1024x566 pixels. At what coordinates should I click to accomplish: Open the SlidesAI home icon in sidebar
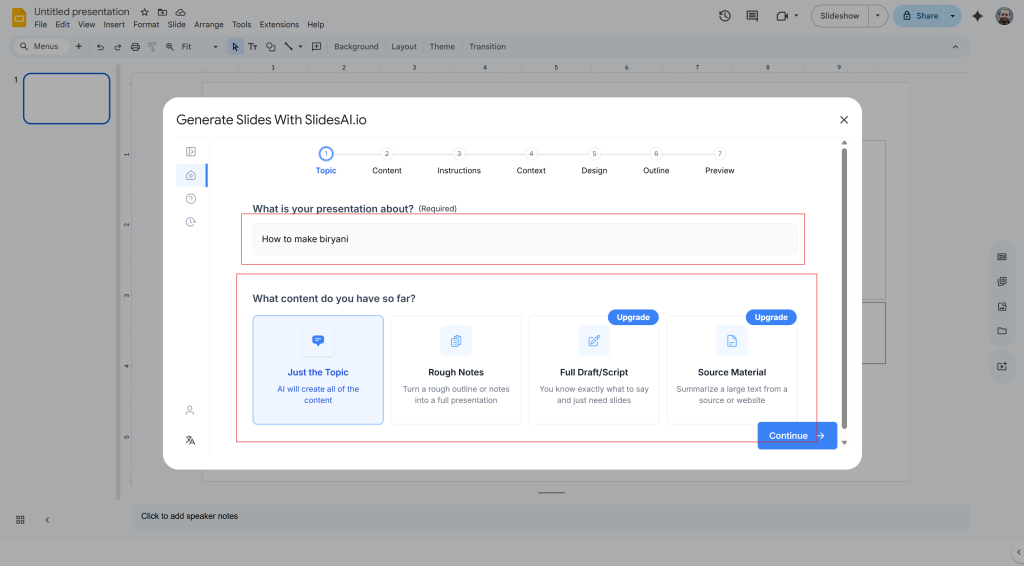[190, 175]
